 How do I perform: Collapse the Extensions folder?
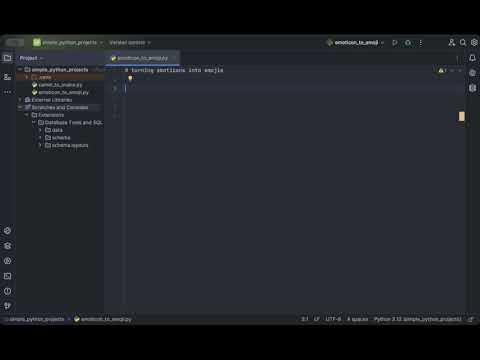point(27,115)
